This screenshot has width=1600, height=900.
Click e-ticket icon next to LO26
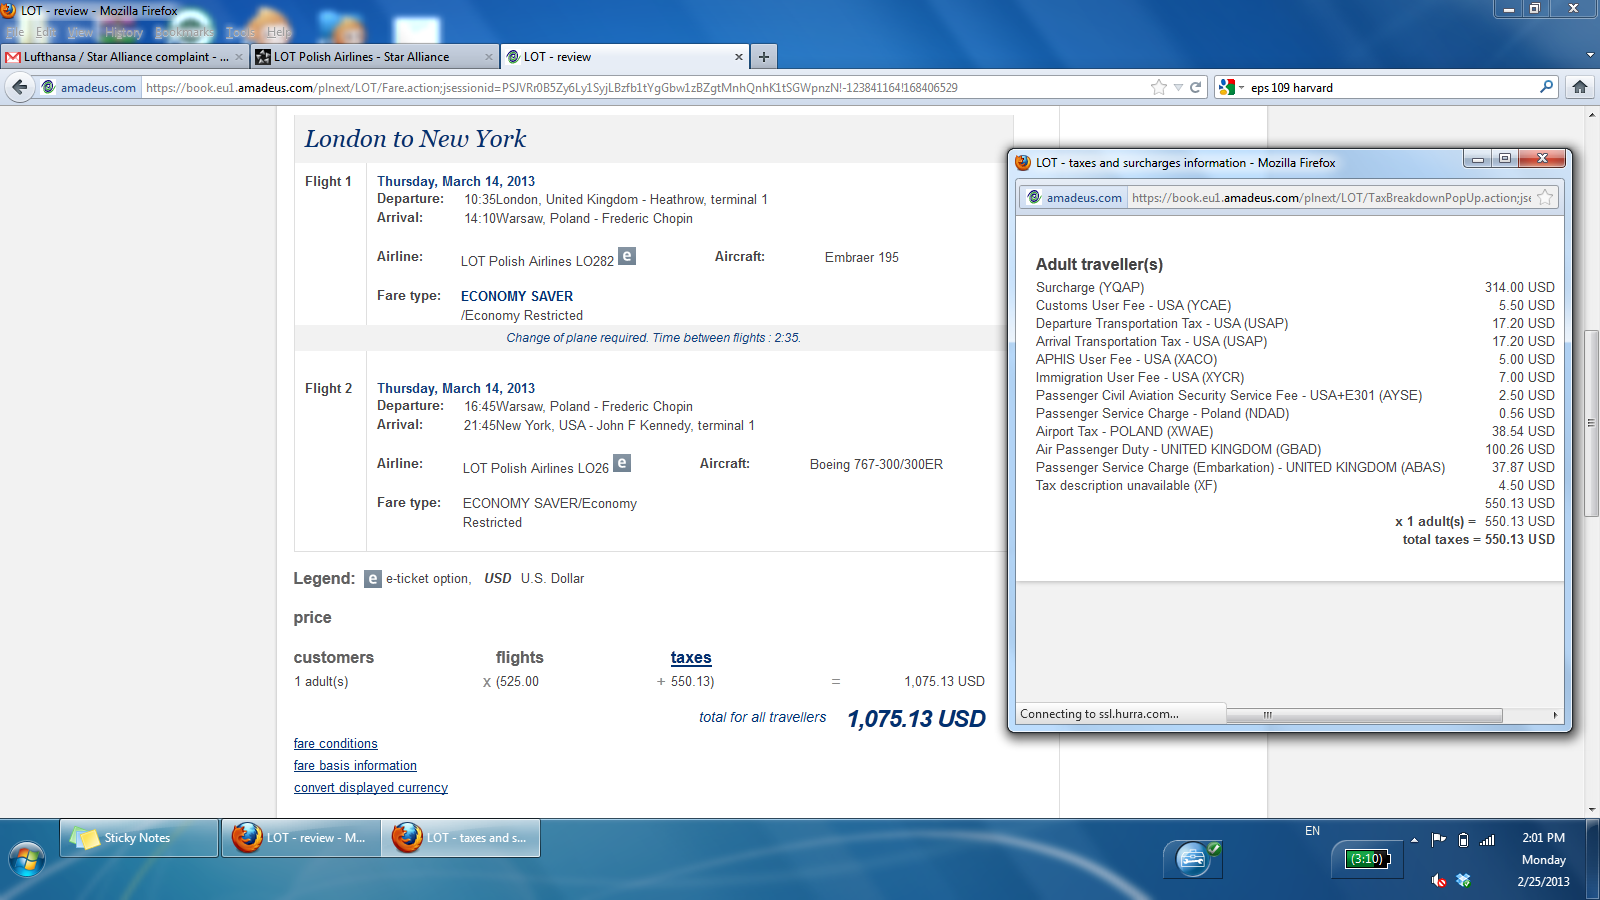pyautogui.click(x=622, y=463)
